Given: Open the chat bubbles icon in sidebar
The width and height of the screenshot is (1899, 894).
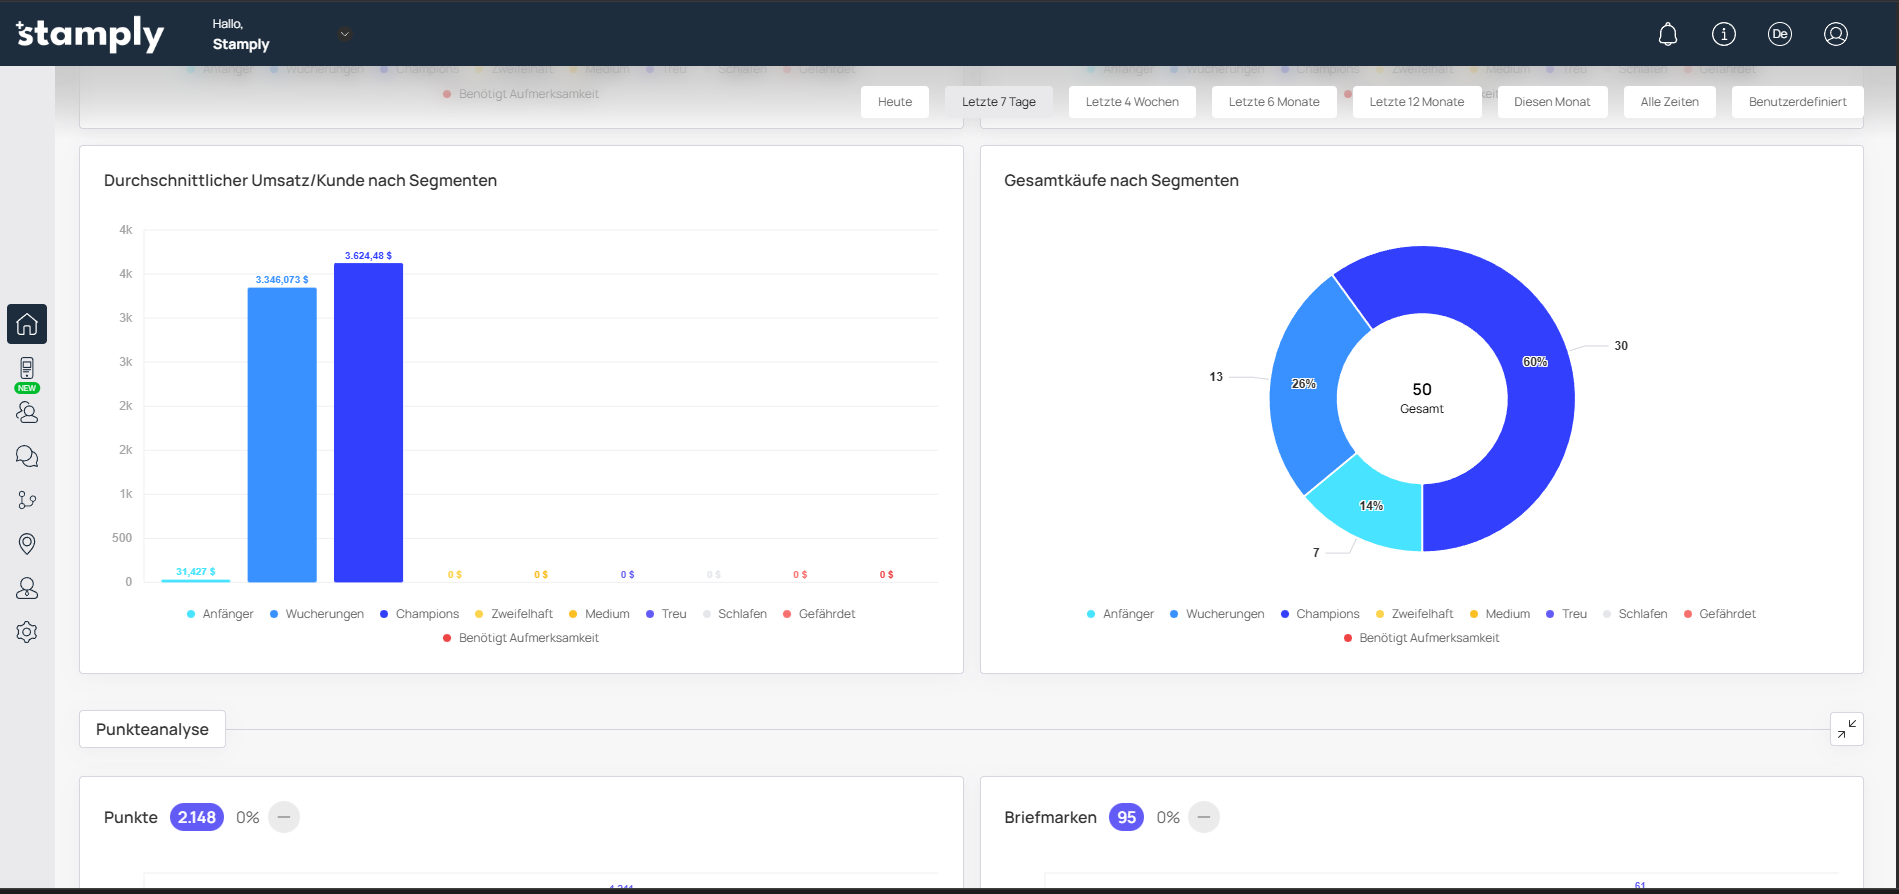Looking at the screenshot, I should [27, 456].
